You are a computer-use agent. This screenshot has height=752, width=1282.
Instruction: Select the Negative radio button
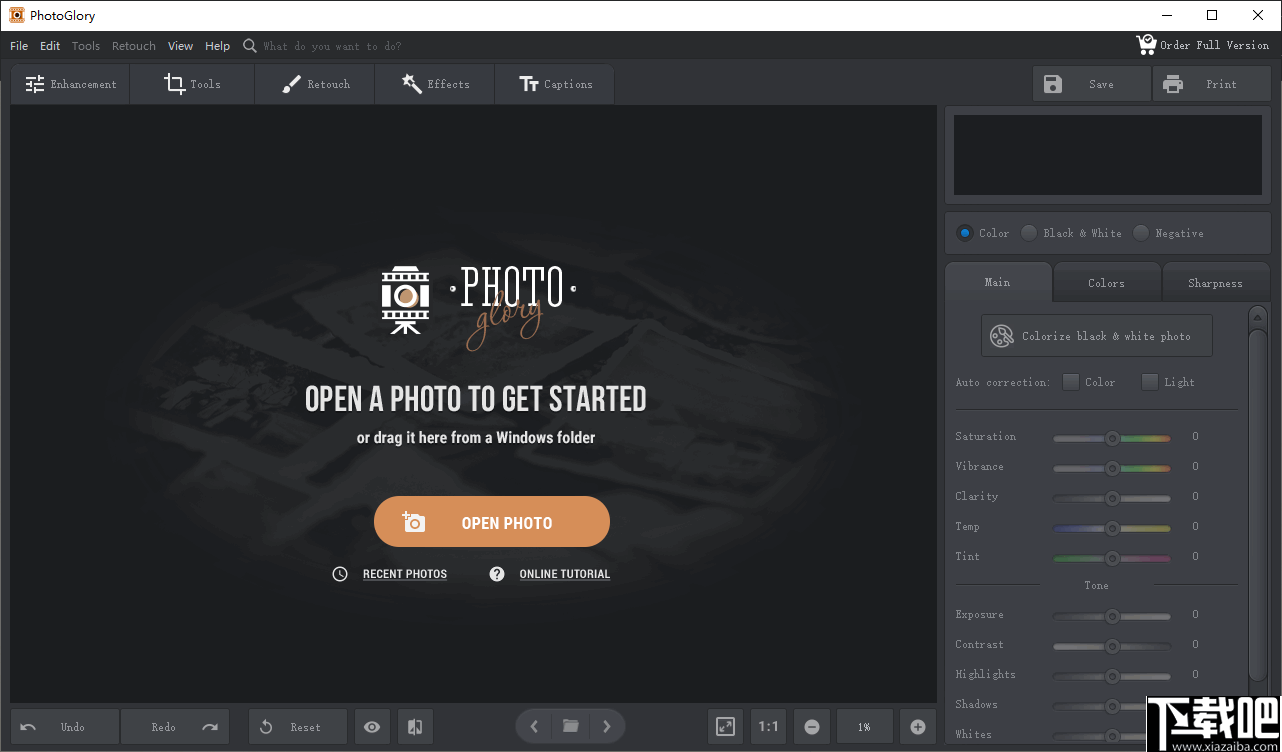pyautogui.click(x=1141, y=233)
